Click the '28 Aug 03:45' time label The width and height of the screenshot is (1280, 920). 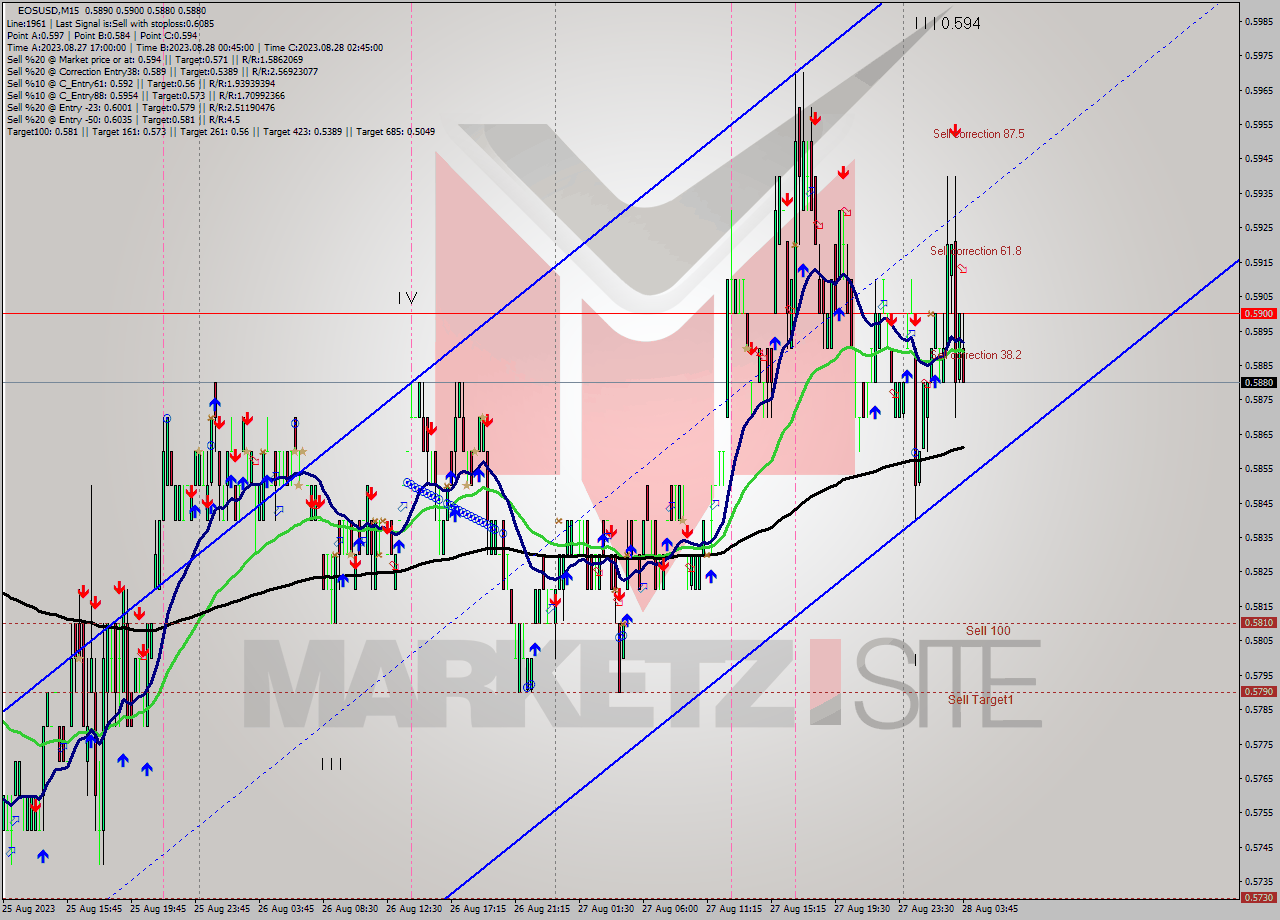coord(990,909)
